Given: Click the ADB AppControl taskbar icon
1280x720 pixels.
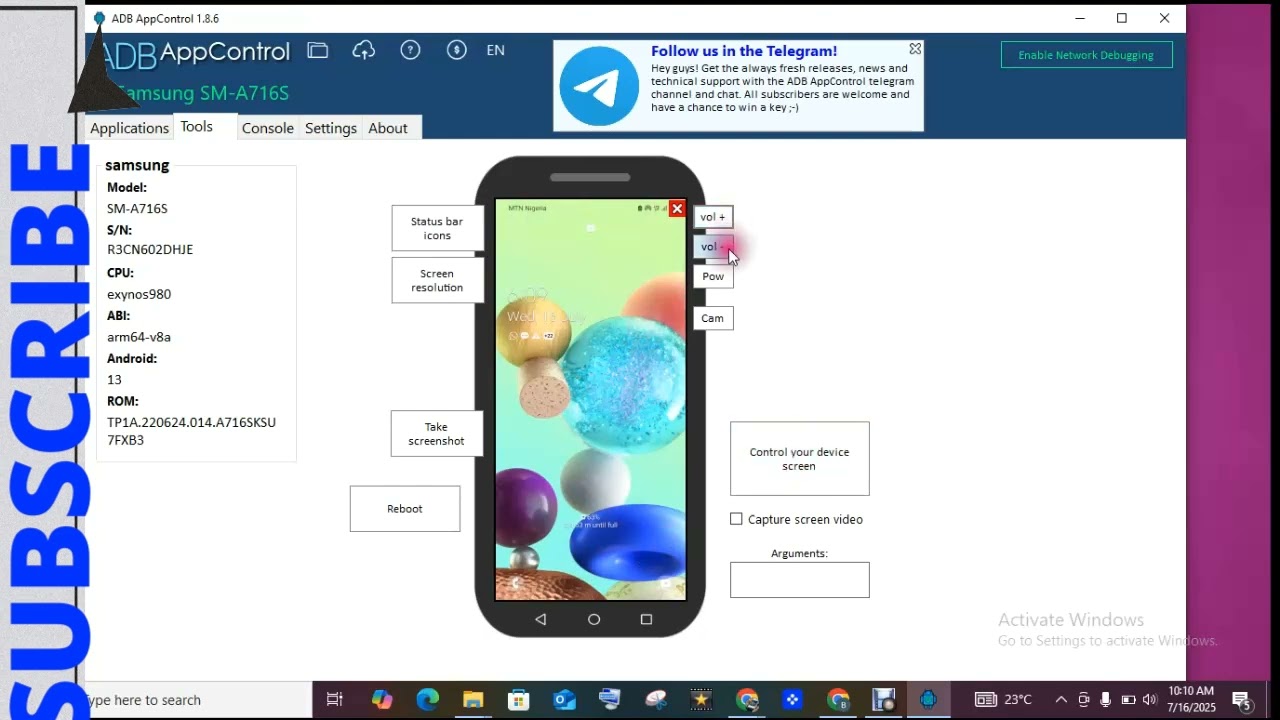Looking at the screenshot, I should (x=928, y=700).
